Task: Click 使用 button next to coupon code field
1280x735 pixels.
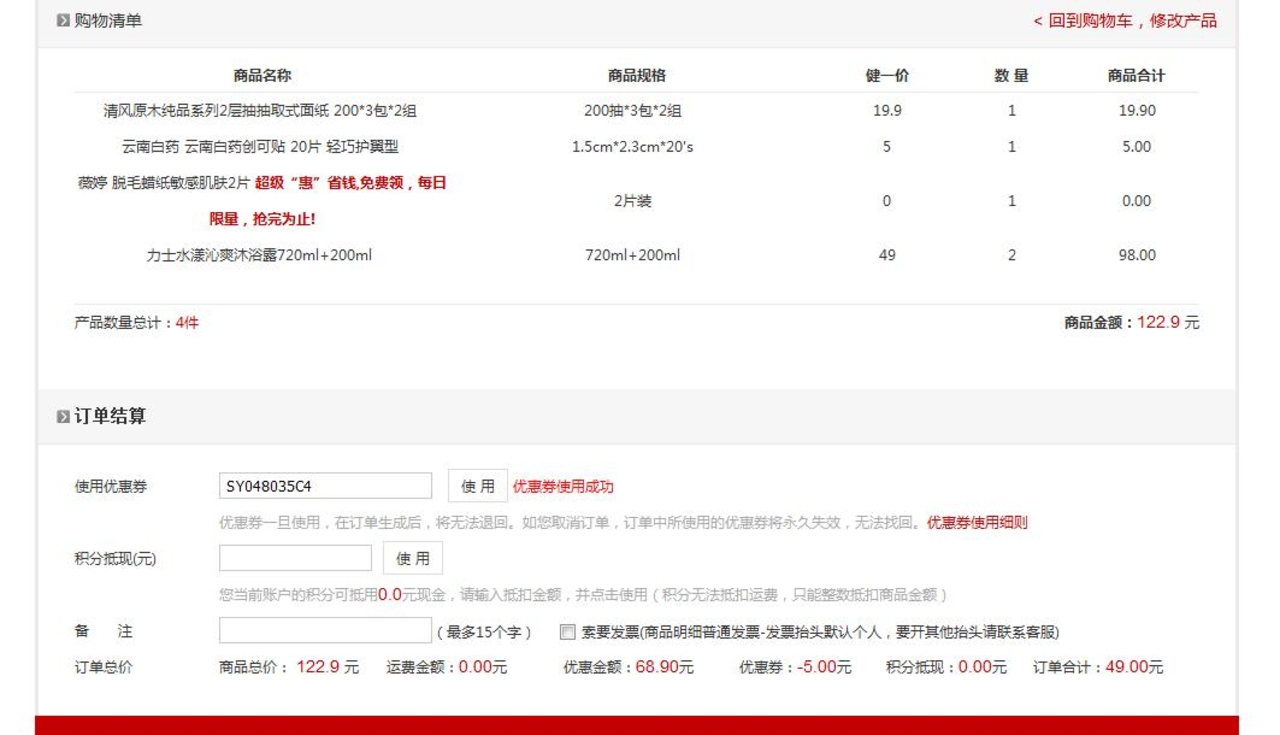Action: [478, 486]
